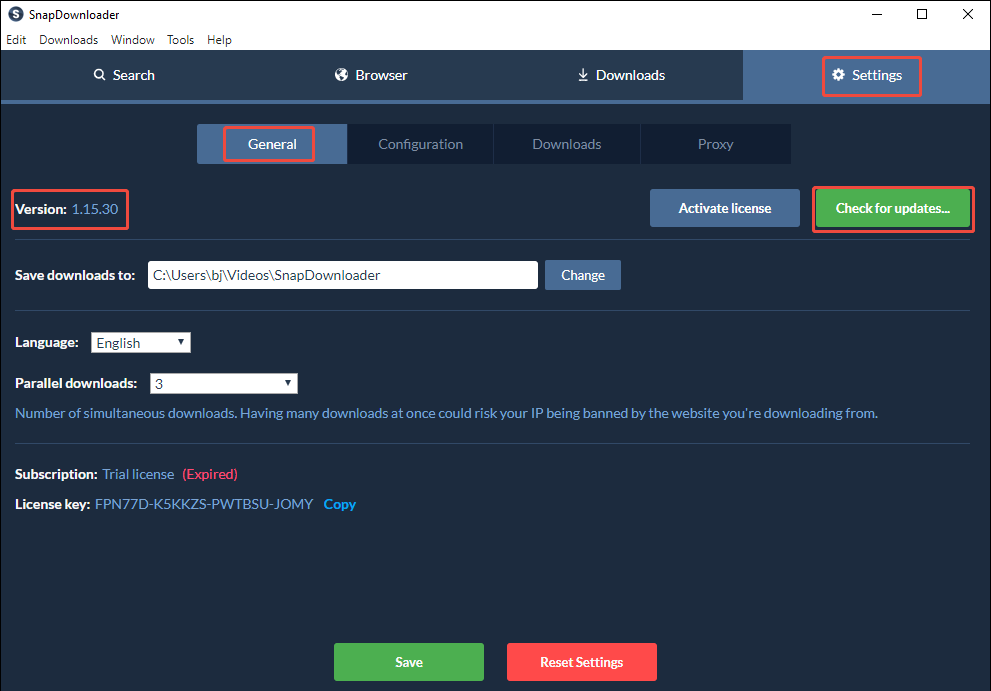Open the Proxy settings tab

715,144
